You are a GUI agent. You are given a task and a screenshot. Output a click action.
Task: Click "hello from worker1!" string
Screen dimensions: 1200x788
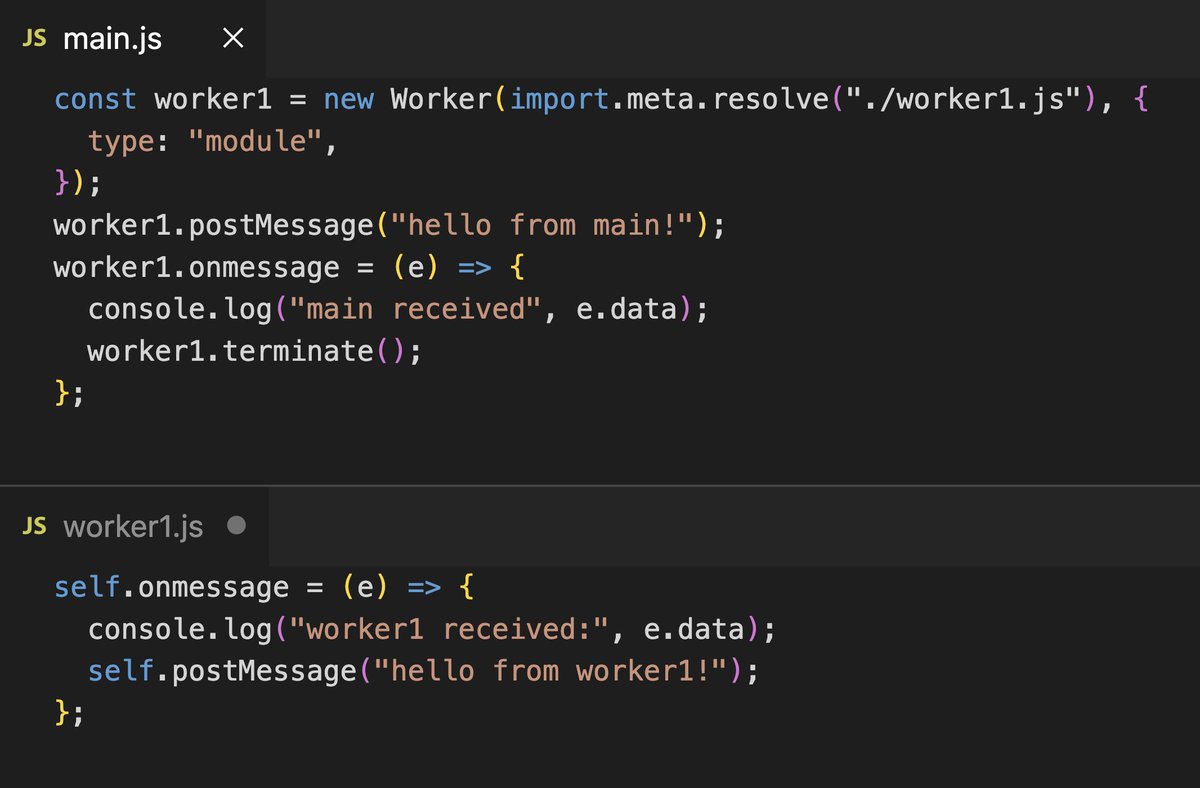pyautogui.click(x=550, y=671)
